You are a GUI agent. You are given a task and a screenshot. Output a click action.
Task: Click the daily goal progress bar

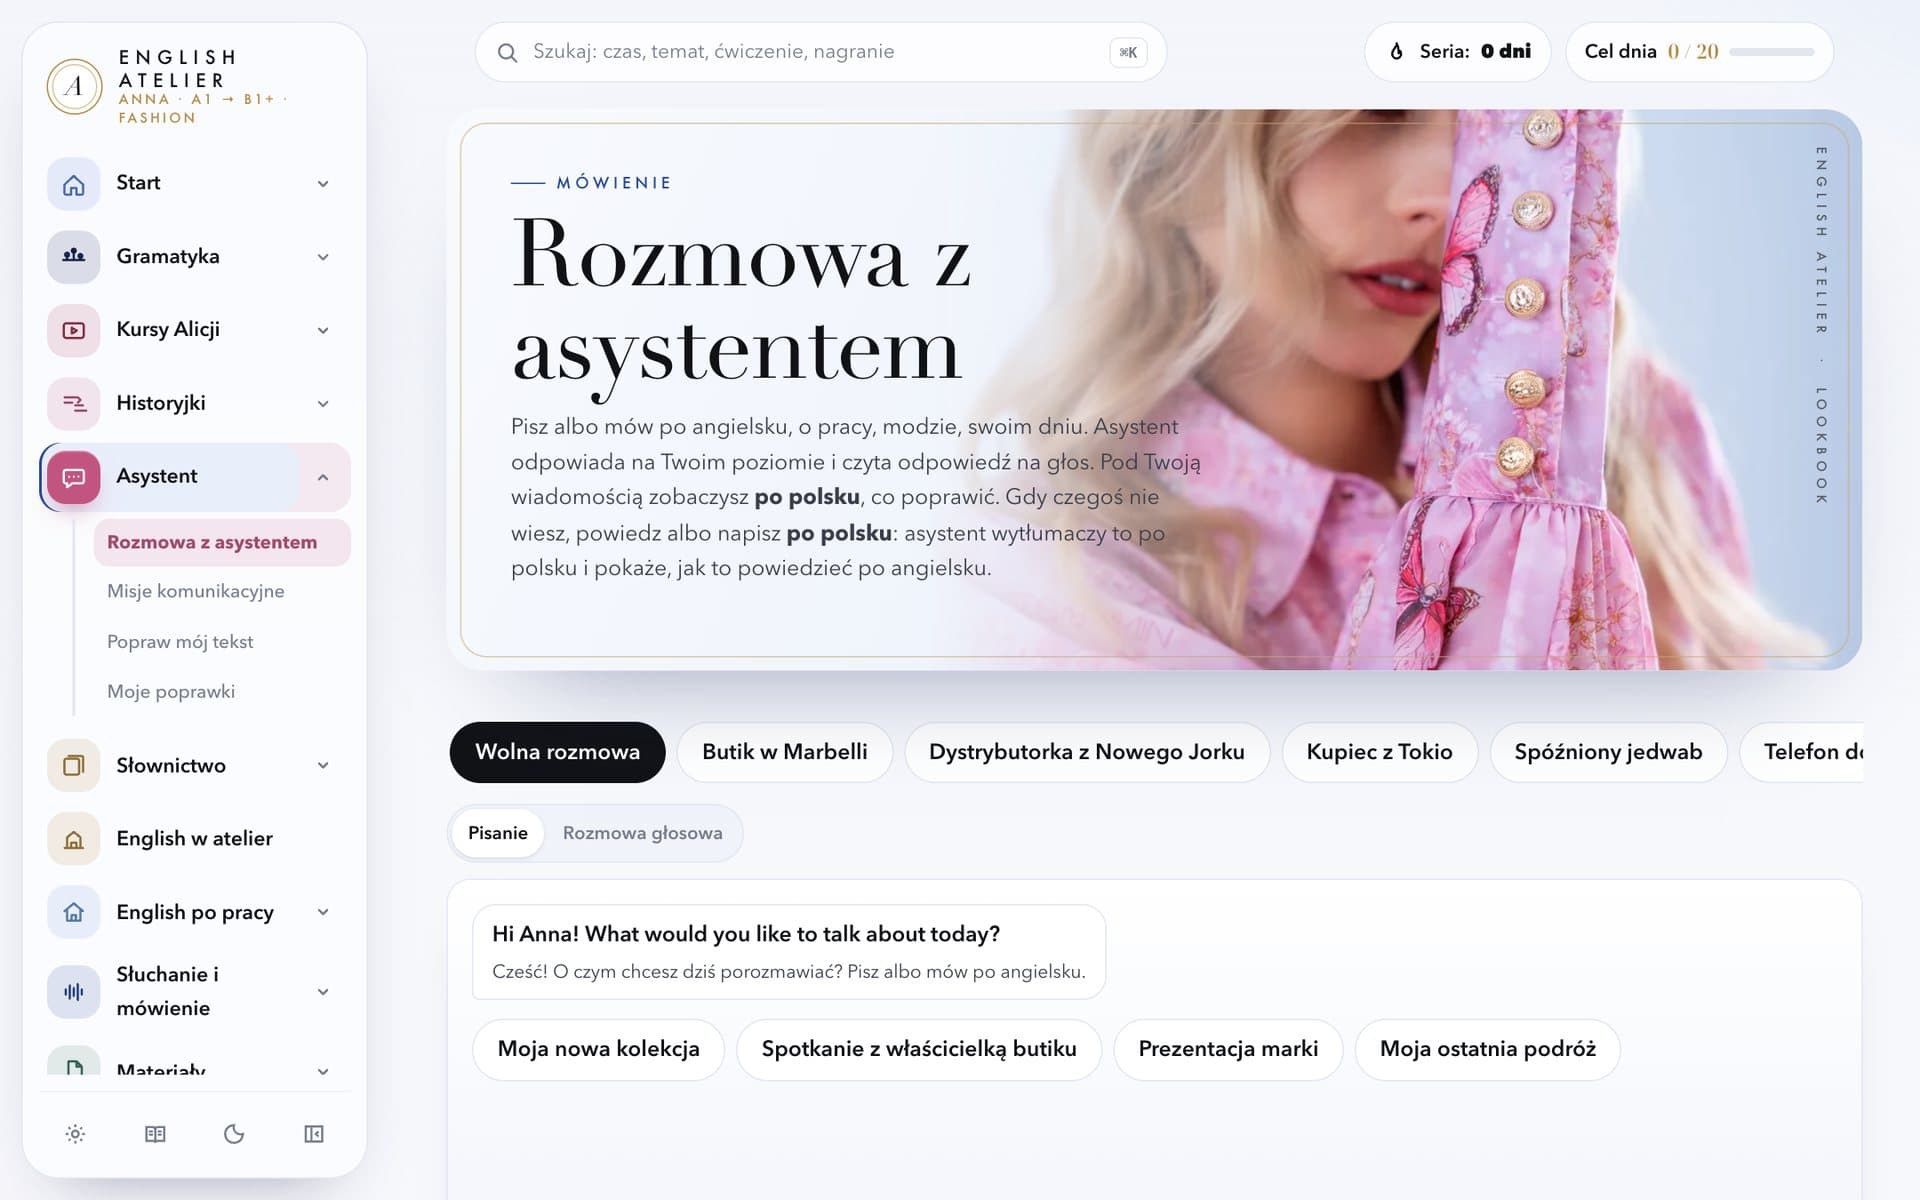point(1771,52)
